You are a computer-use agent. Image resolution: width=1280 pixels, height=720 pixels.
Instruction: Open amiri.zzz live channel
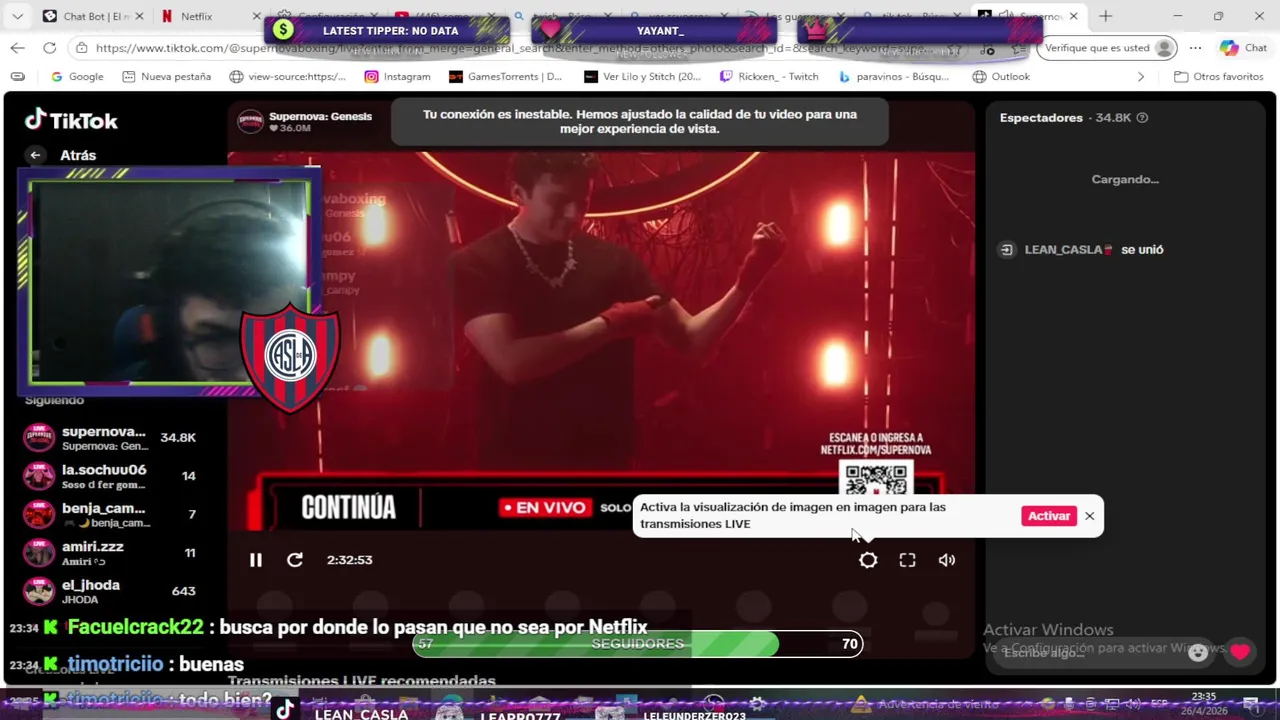pos(110,553)
